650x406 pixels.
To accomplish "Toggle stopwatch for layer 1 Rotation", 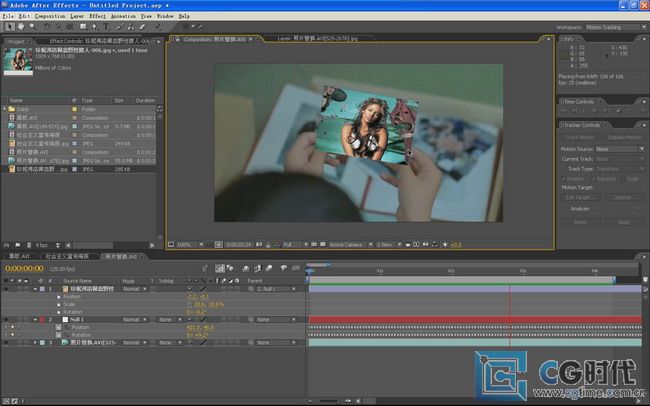I will pyautogui.click(x=58, y=312).
